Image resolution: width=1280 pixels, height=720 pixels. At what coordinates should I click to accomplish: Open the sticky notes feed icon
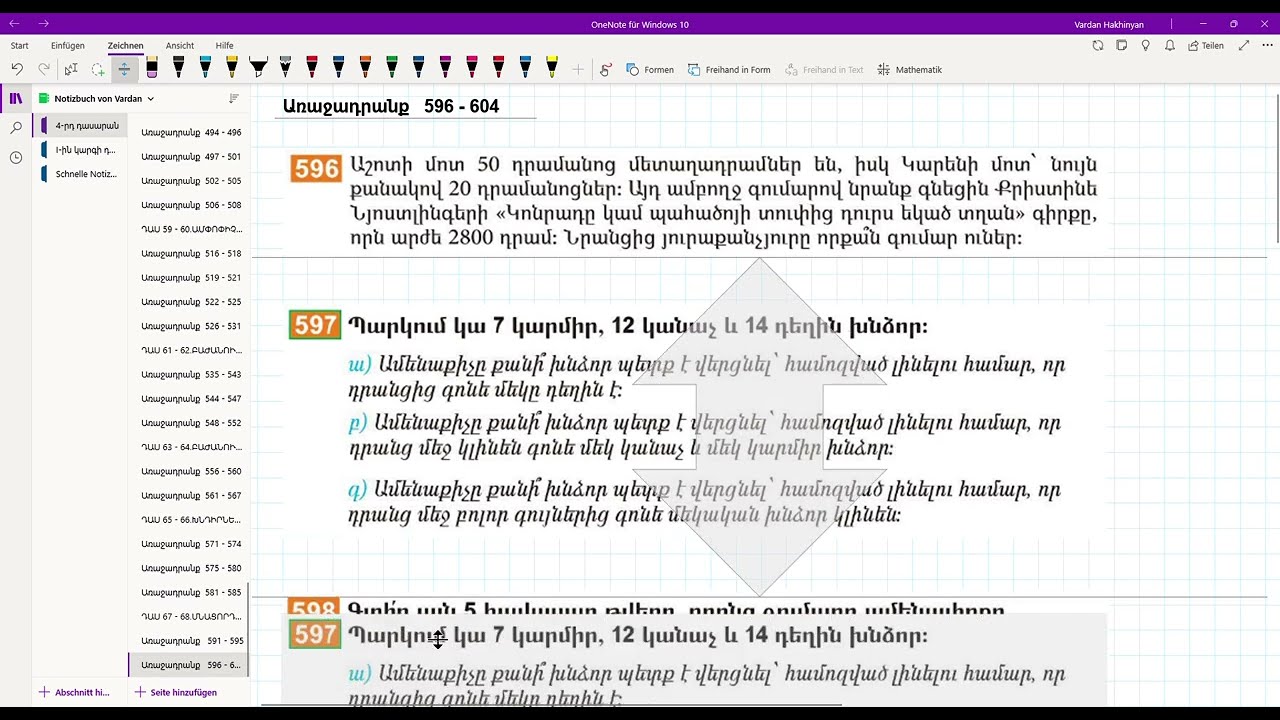click(1122, 45)
